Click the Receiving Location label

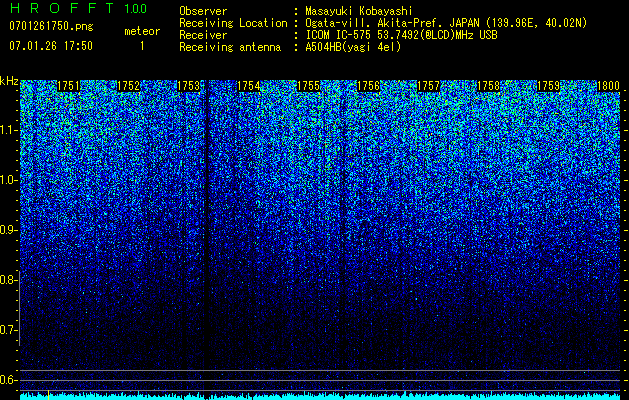(x=233, y=23)
